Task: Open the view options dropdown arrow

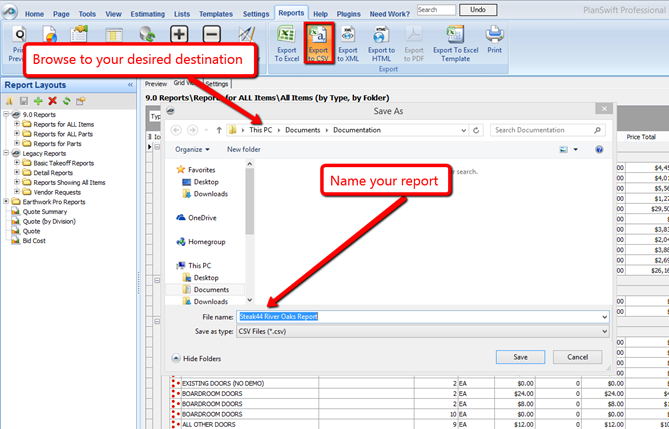Action: 576,149
